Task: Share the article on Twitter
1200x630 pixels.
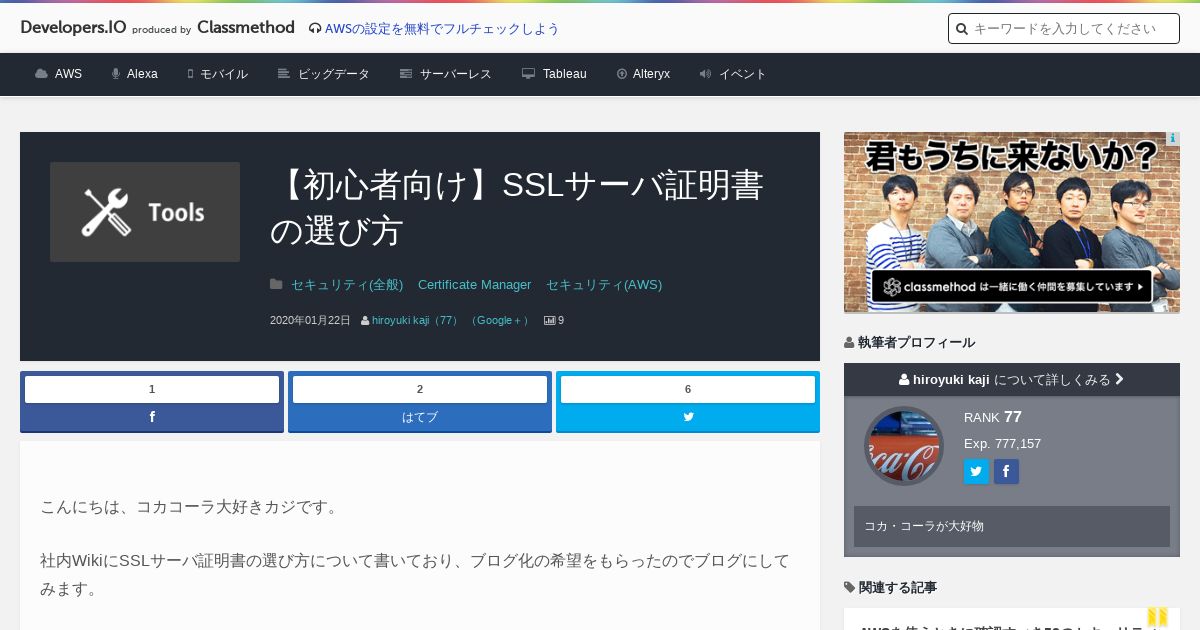Action: pos(688,417)
